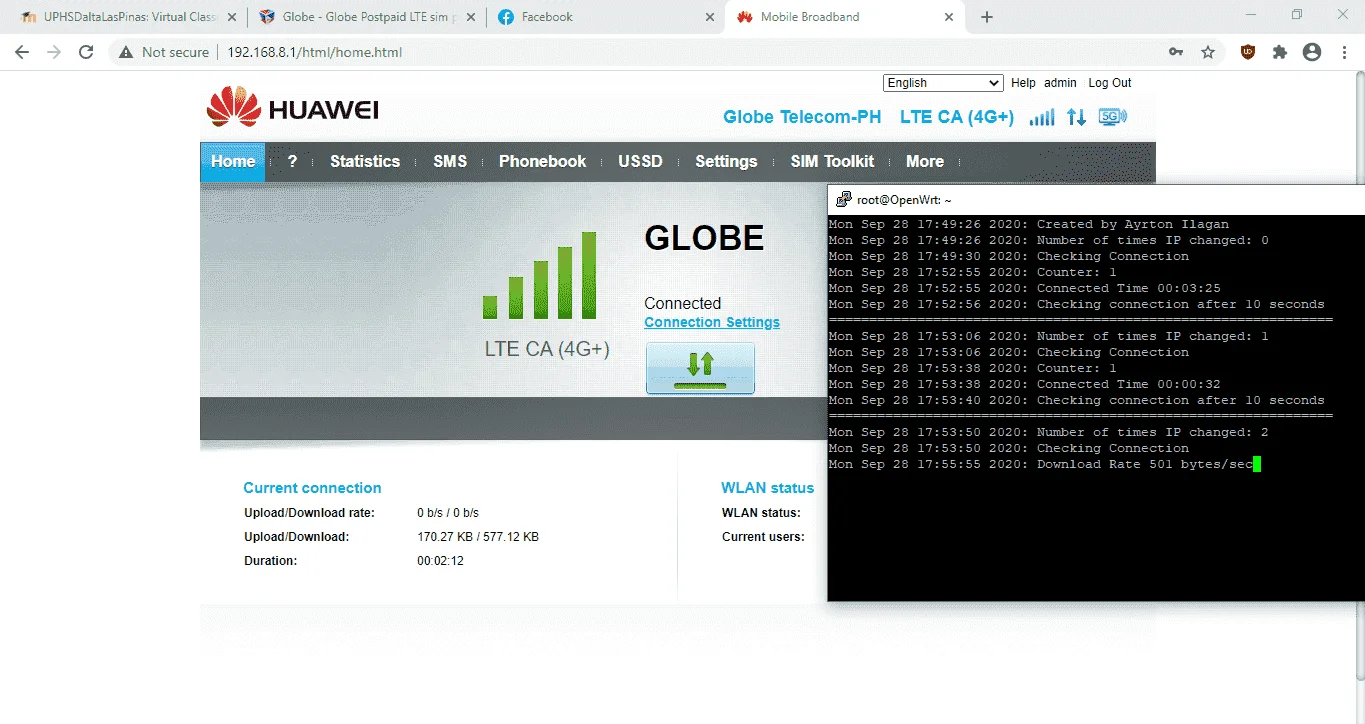
Task: Click the 00:02:12 duration value
Action: coord(440,561)
